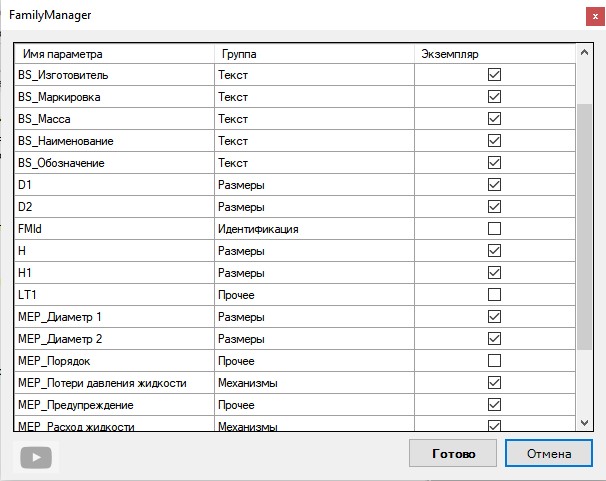
Task: Click the YouTube video play icon
Action: coord(38,456)
